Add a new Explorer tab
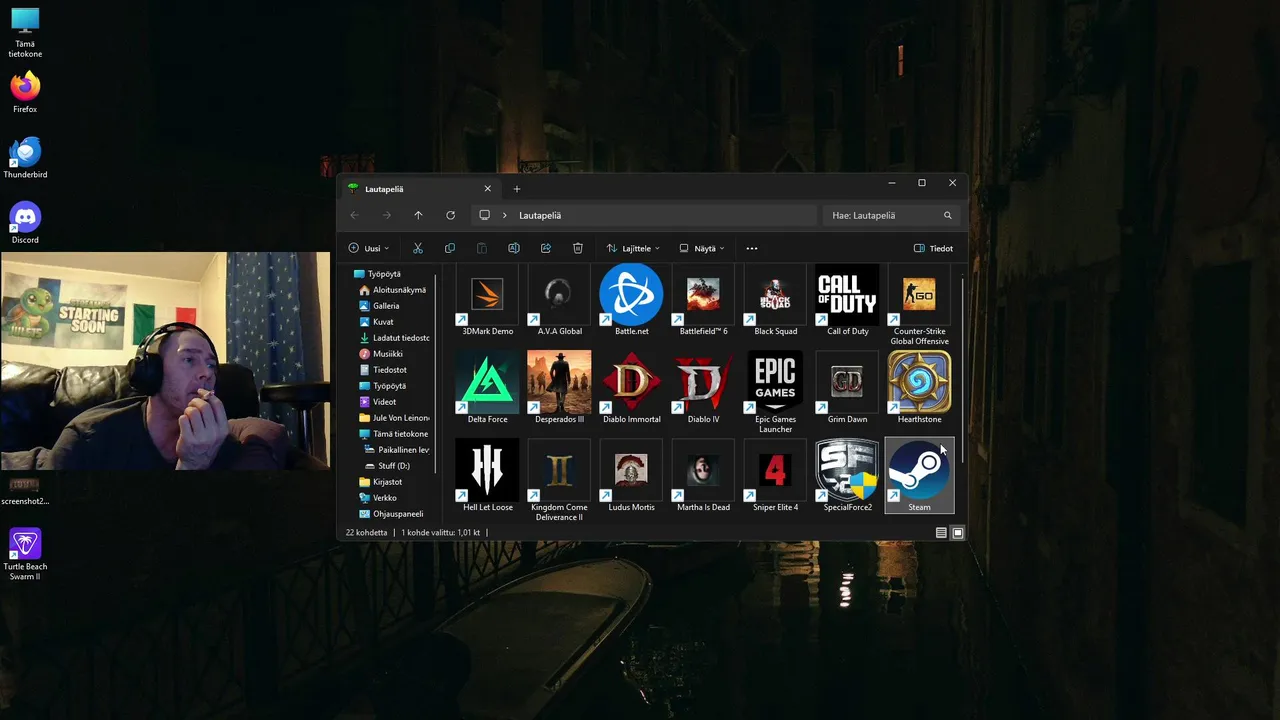 517,189
